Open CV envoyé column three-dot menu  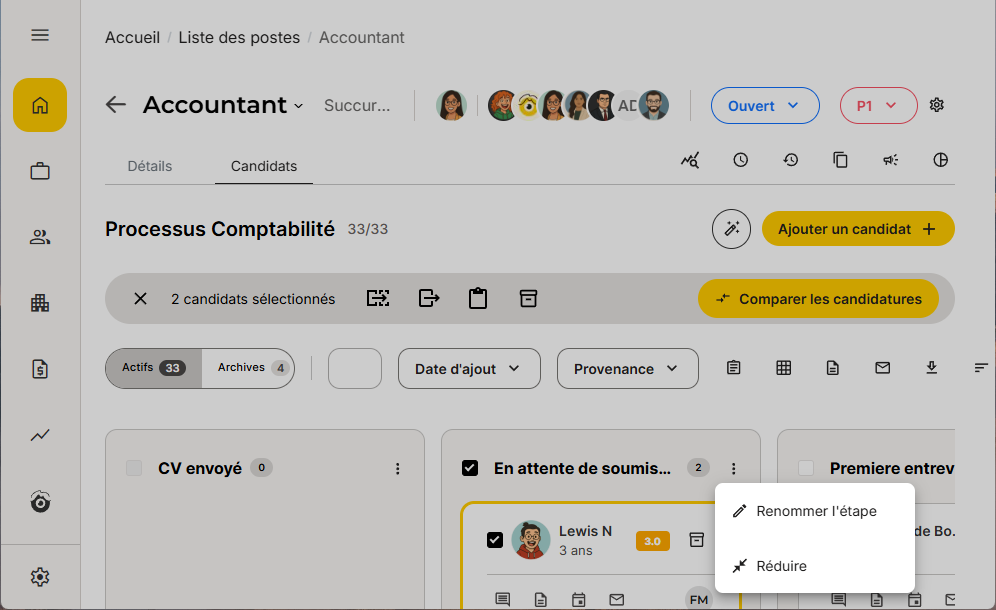(398, 469)
